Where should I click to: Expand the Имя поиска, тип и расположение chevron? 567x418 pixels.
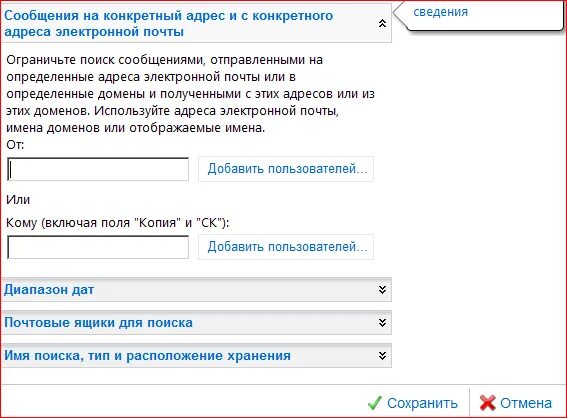(382, 356)
